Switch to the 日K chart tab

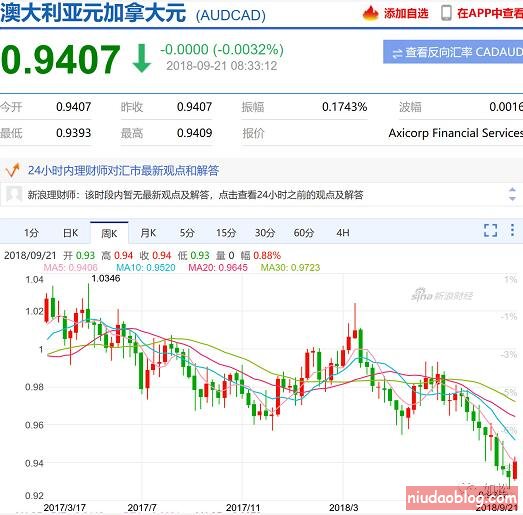click(x=70, y=232)
